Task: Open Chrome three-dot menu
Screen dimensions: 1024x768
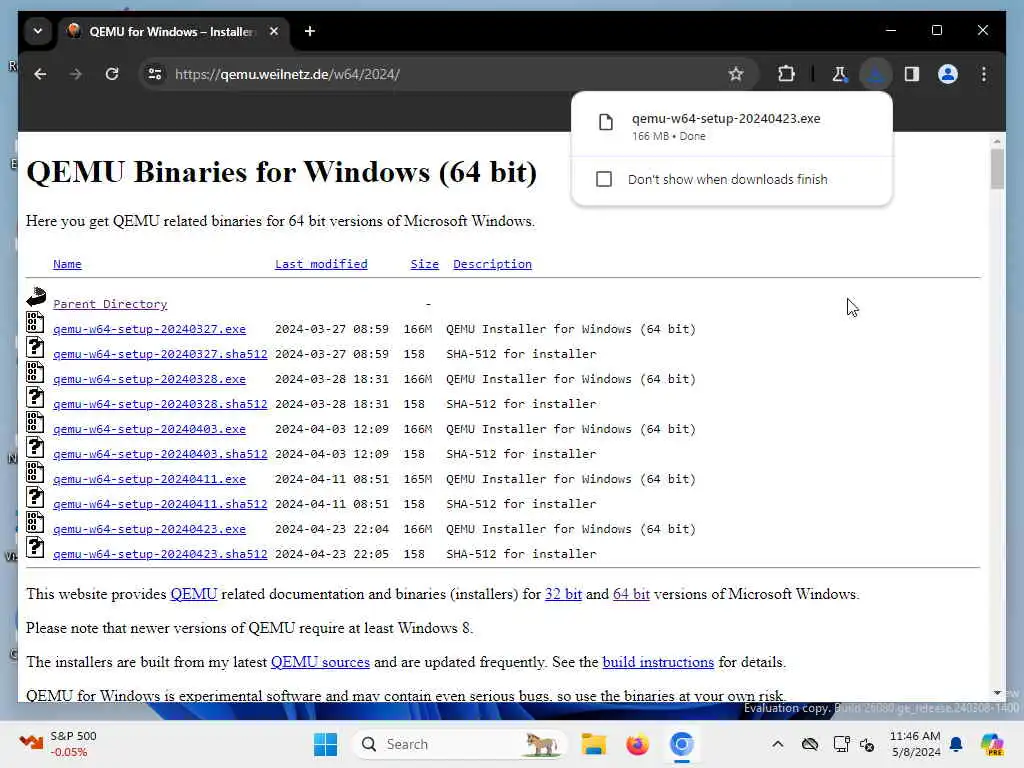Action: [x=984, y=74]
